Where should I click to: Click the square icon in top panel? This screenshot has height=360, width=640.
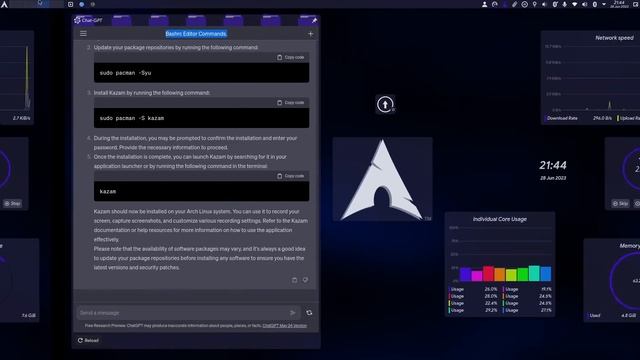[71, 4]
